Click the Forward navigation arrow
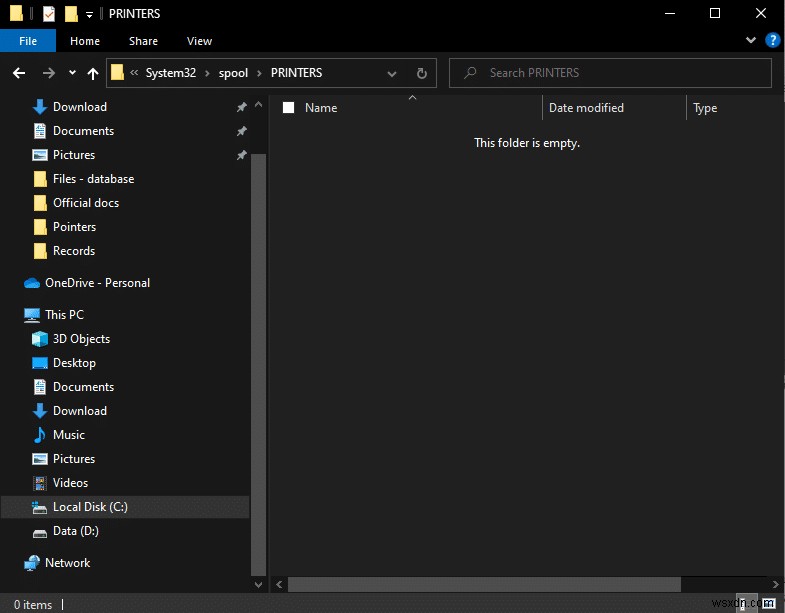 coord(47,73)
